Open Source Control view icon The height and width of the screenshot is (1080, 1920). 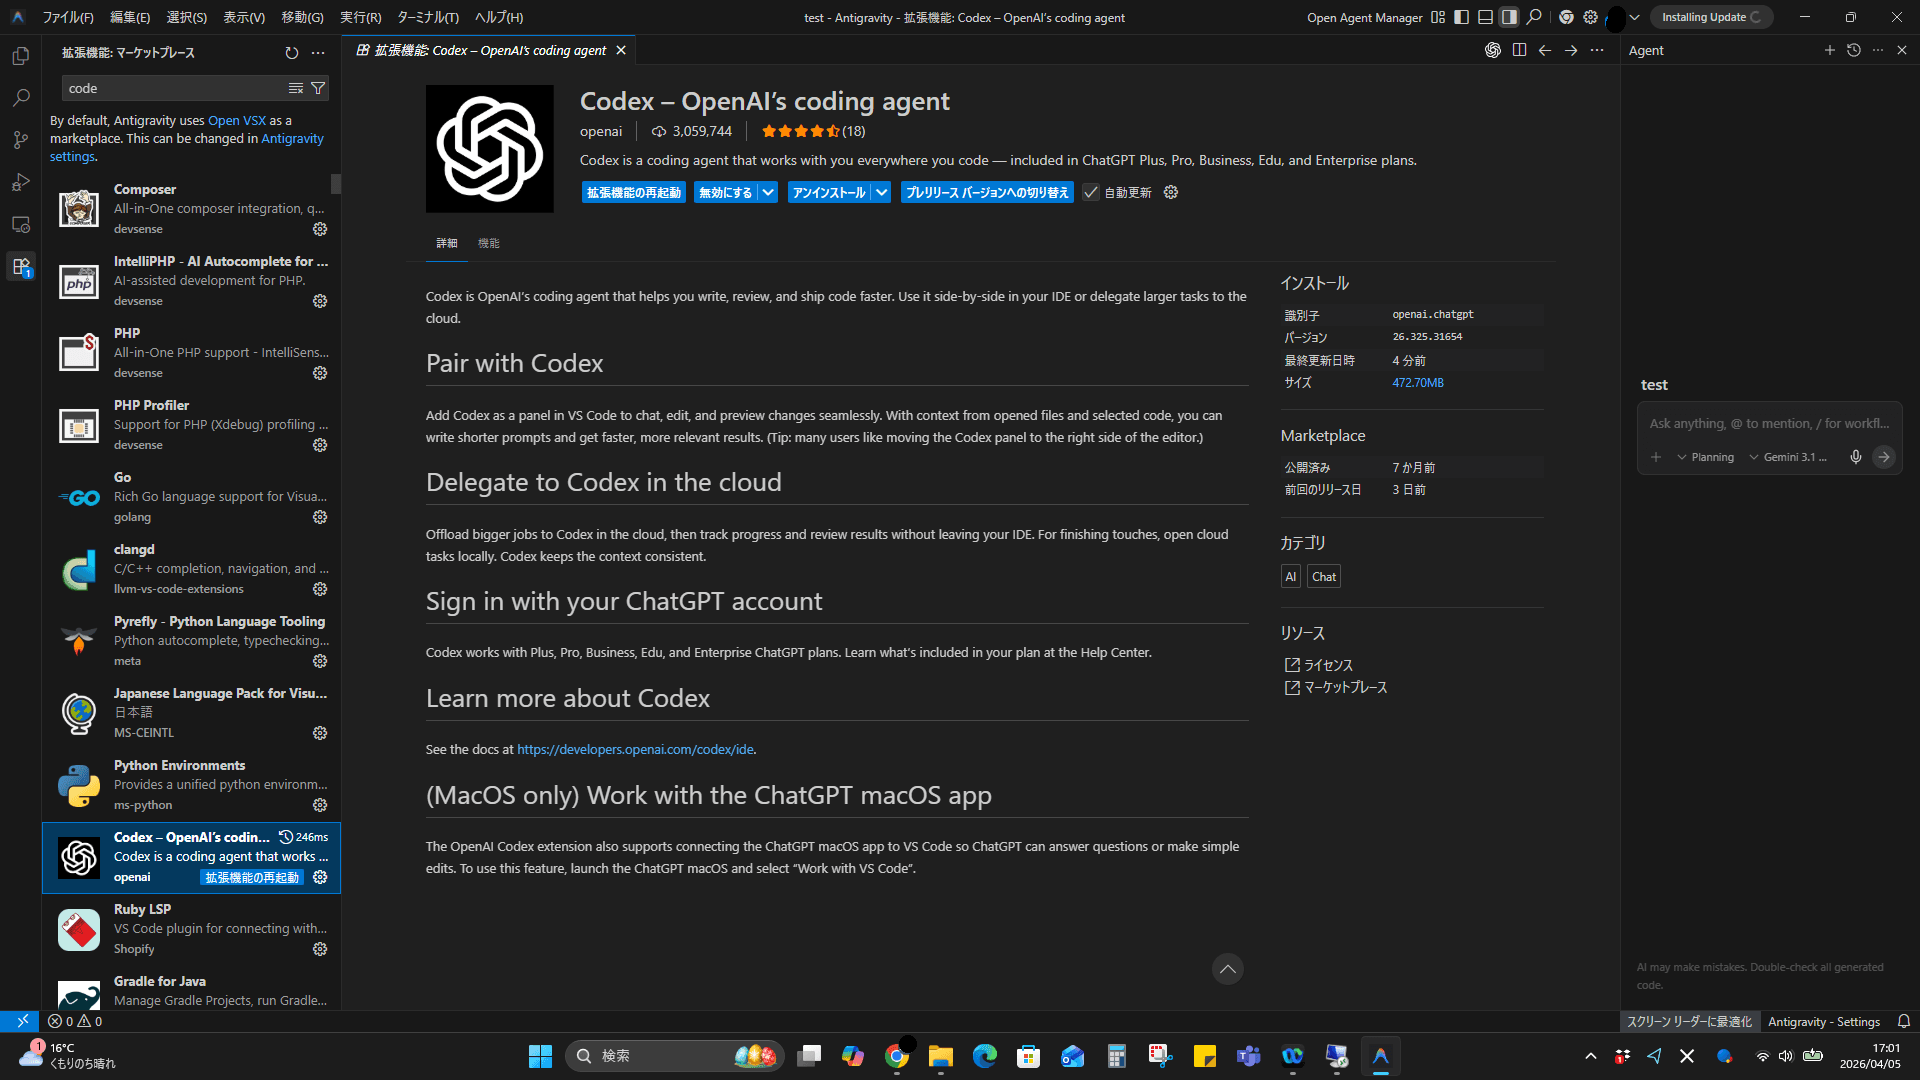pyautogui.click(x=20, y=140)
